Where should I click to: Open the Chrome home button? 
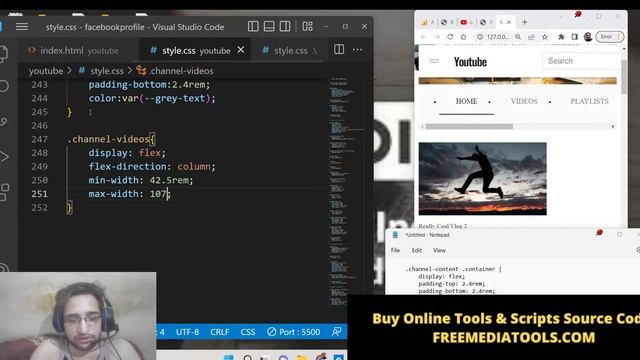coord(463,37)
